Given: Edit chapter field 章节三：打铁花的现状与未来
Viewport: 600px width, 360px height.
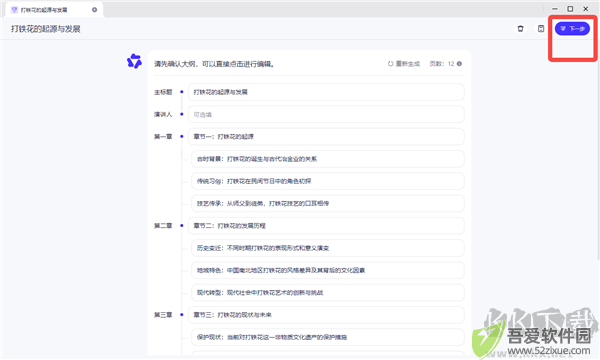Looking at the screenshot, I should click(326, 315).
